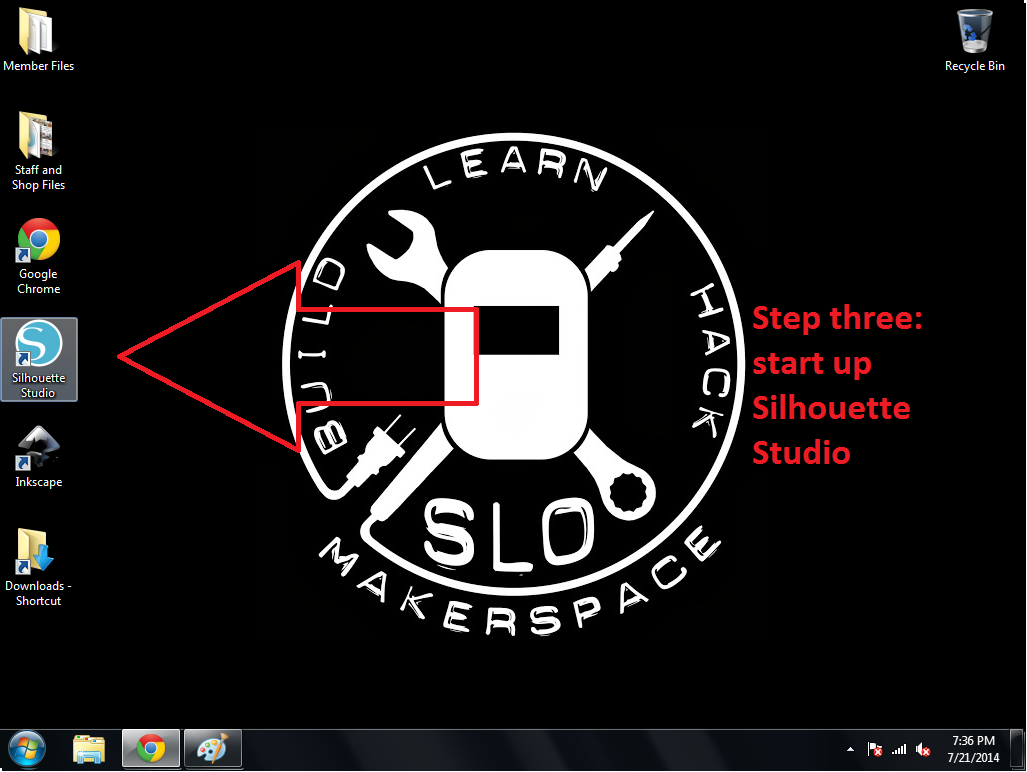Click the 'Google Chrome' icon label
The height and width of the screenshot is (772, 1027).
click(x=38, y=281)
